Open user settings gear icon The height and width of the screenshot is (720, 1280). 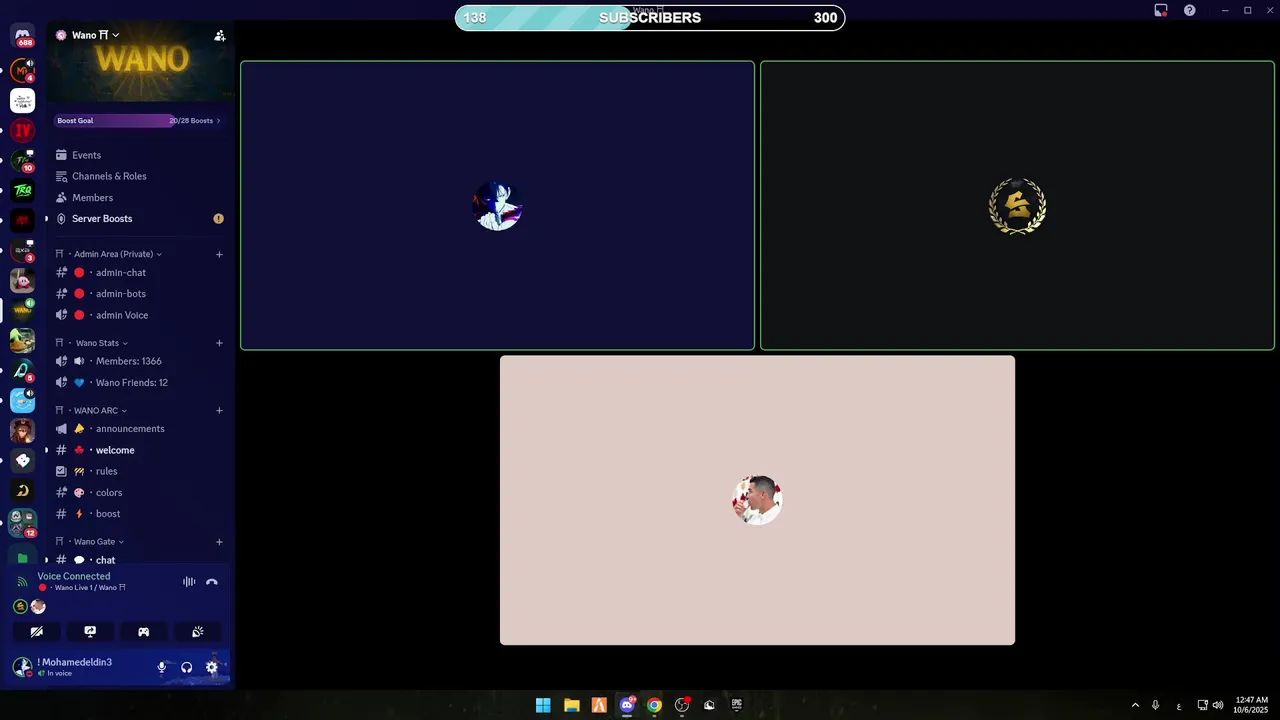212,667
